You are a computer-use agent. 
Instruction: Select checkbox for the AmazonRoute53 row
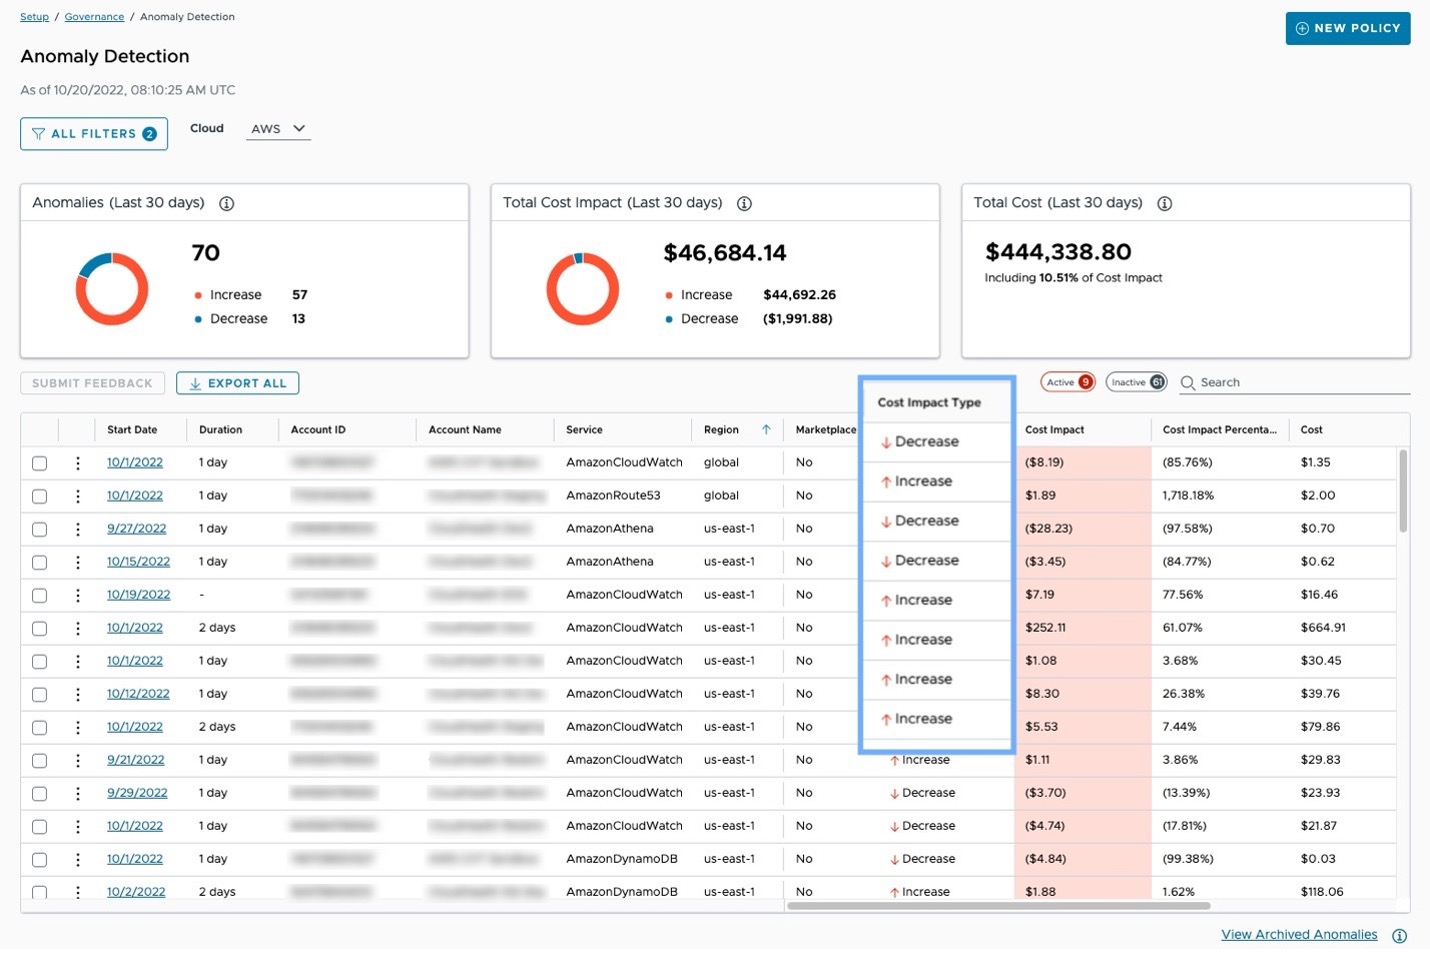tap(39, 496)
